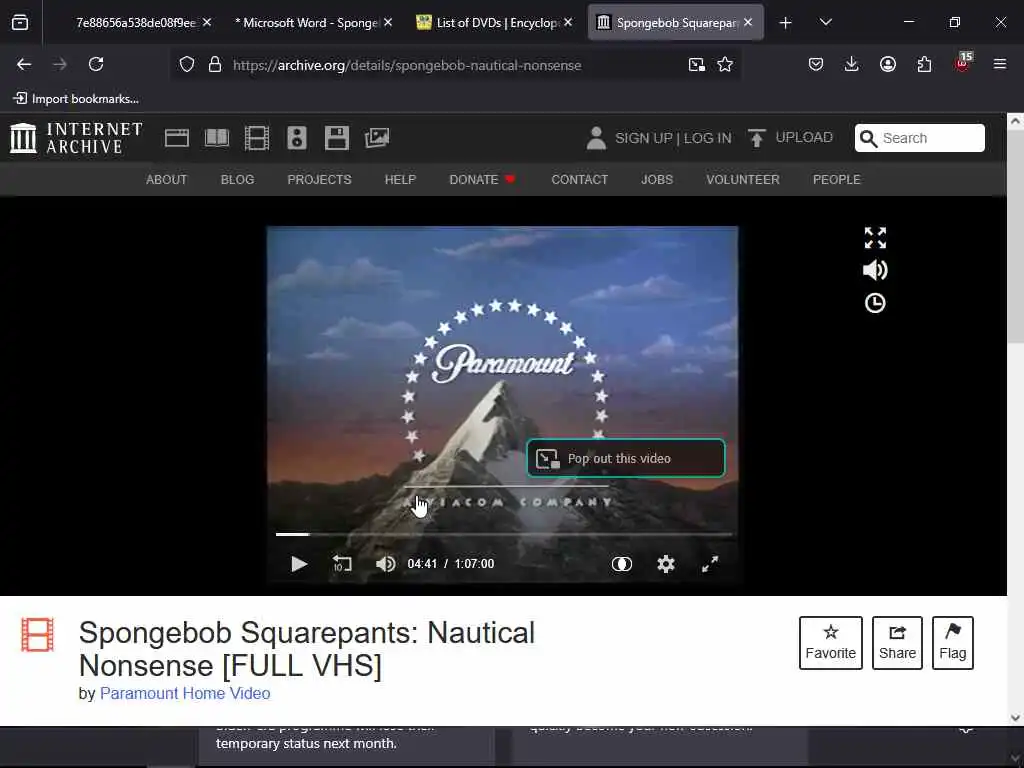The height and width of the screenshot is (768, 1024).
Task: Open BLOG menu item
Action: click(x=237, y=180)
